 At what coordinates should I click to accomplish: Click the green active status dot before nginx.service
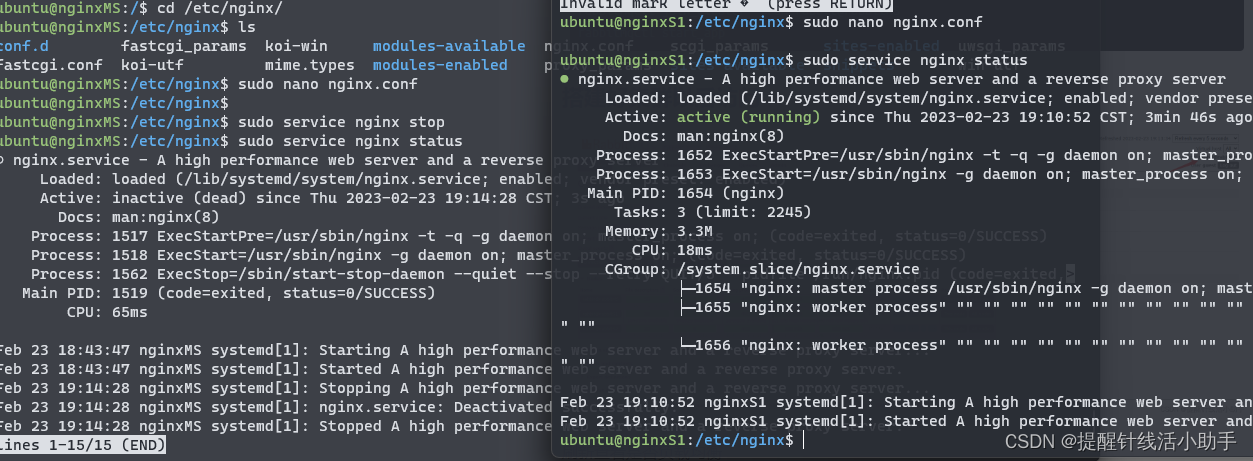(x=566, y=79)
